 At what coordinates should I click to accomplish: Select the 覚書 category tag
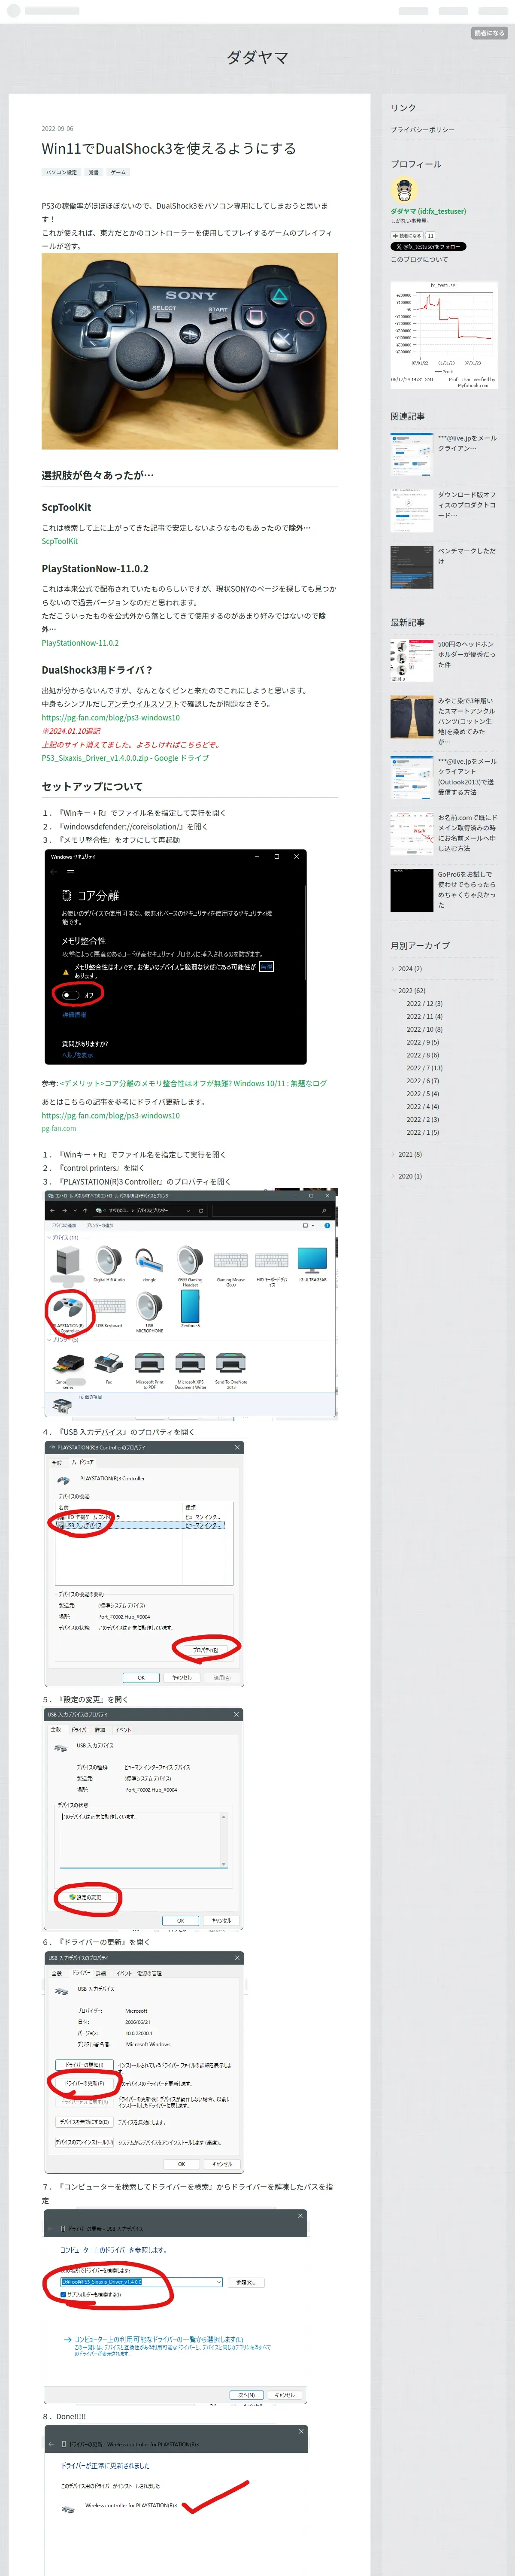(93, 172)
